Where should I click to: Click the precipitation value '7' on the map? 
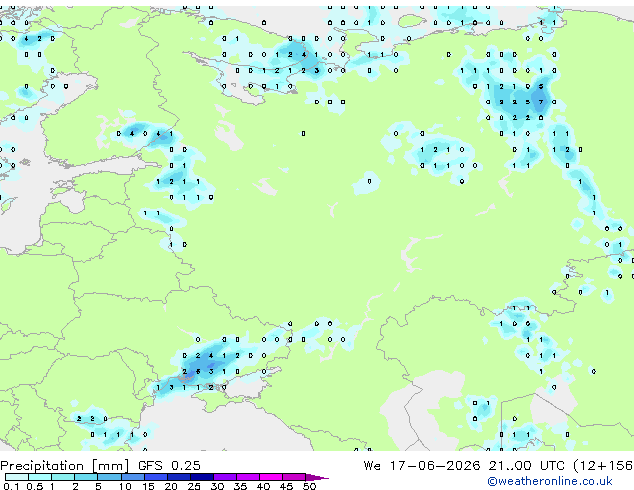point(541,102)
